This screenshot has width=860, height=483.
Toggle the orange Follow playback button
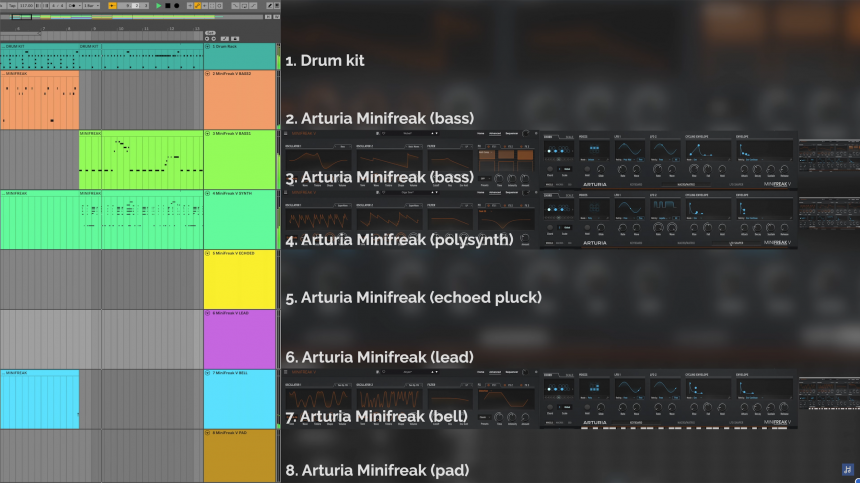[112, 5]
